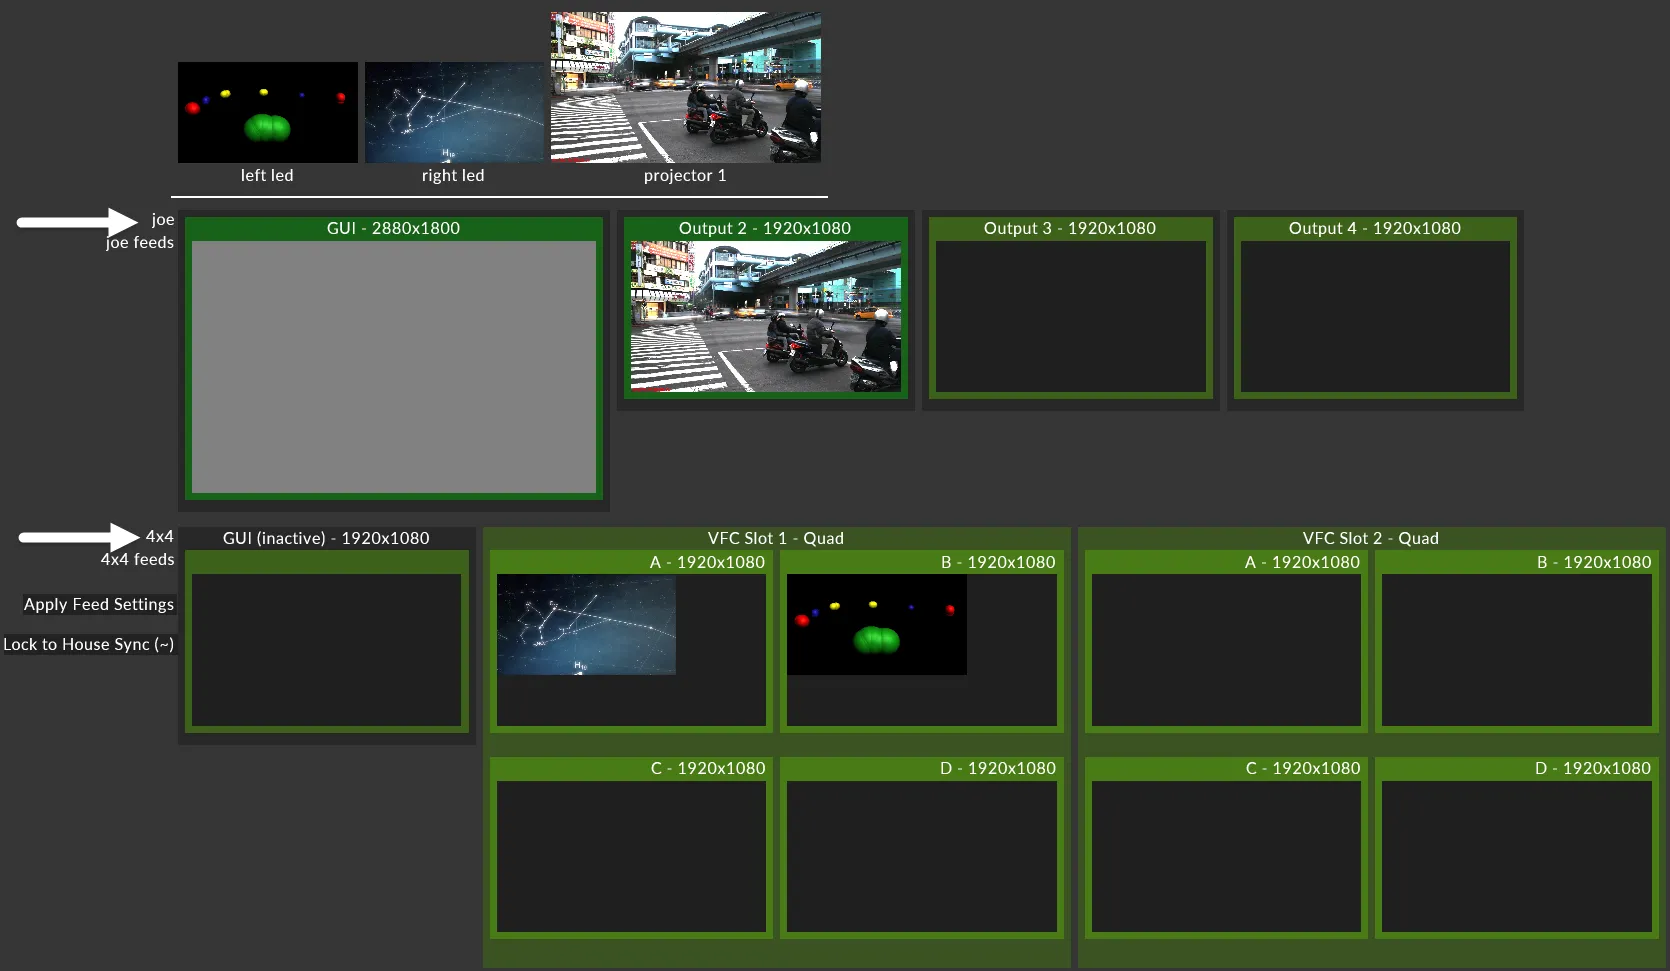The height and width of the screenshot is (971, 1670).
Task: Click the inactive GUI 1920x1080 preview
Action: [x=326, y=650]
